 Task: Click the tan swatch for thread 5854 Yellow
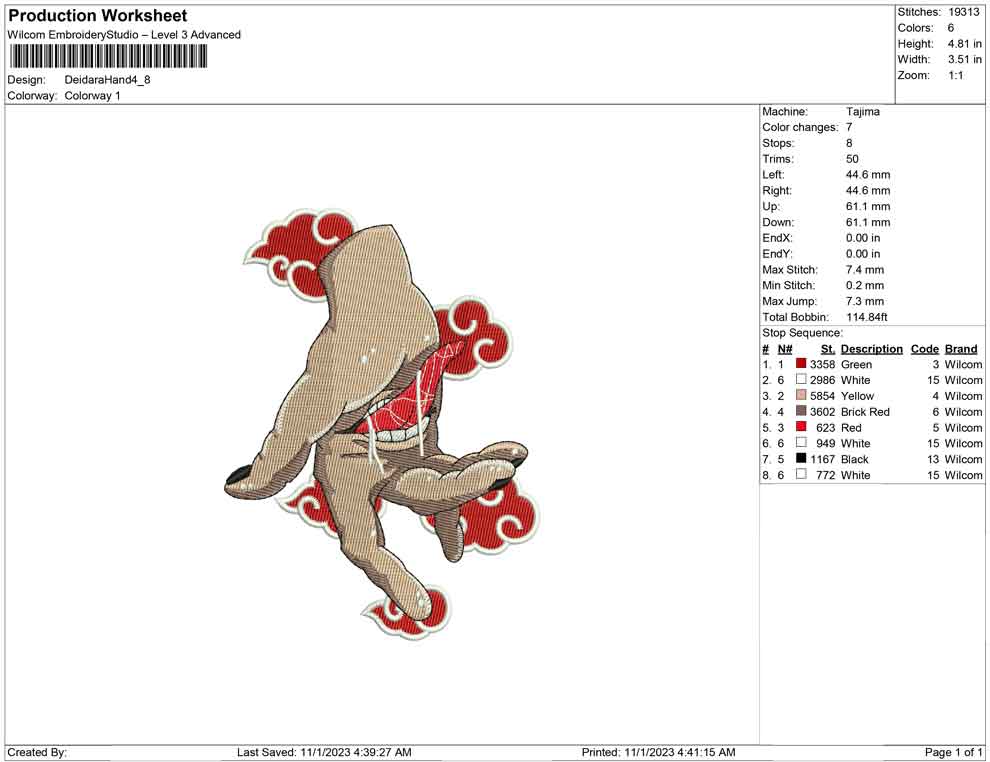pos(801,395)
